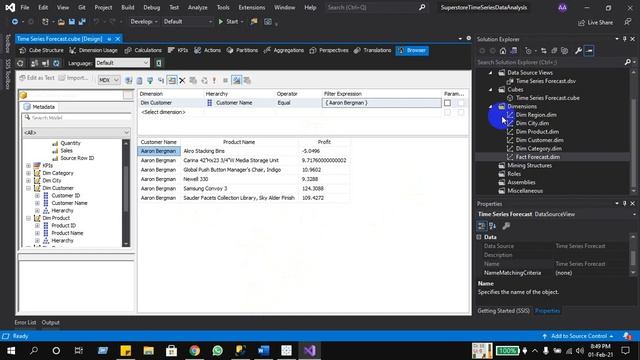
Task: Click the Filter Expression cell { Aaron Bergman }
Action: pos(382,103)
